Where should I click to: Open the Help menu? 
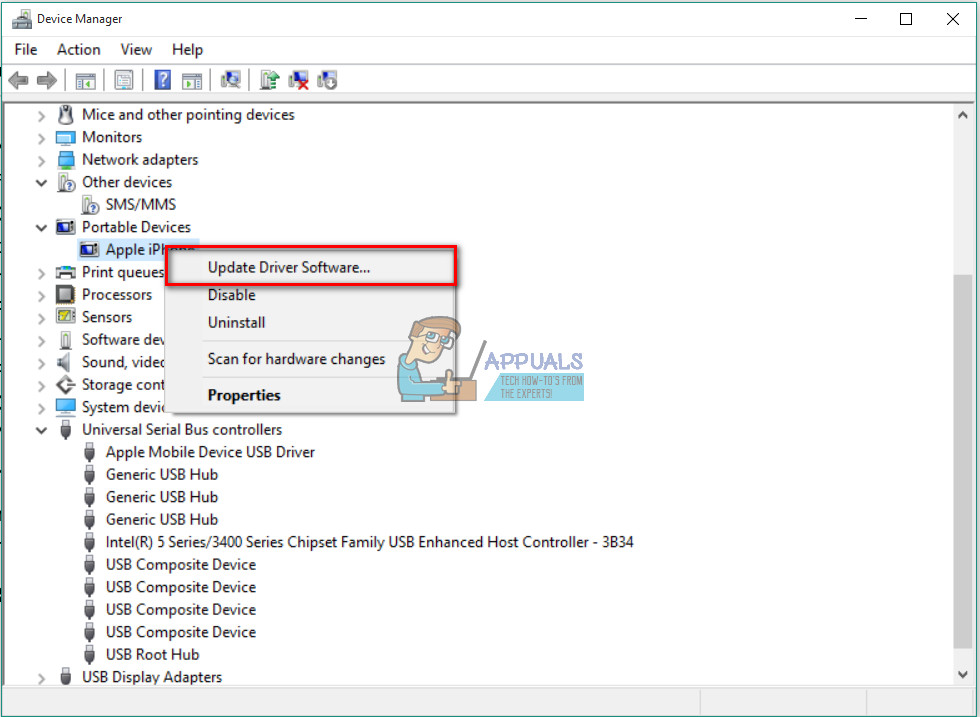click(x=187, y=49)
